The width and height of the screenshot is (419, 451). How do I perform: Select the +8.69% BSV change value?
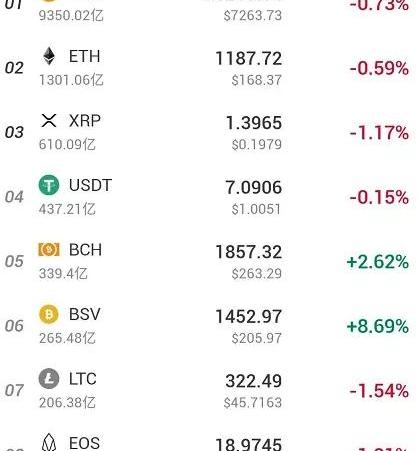point(378,326)
